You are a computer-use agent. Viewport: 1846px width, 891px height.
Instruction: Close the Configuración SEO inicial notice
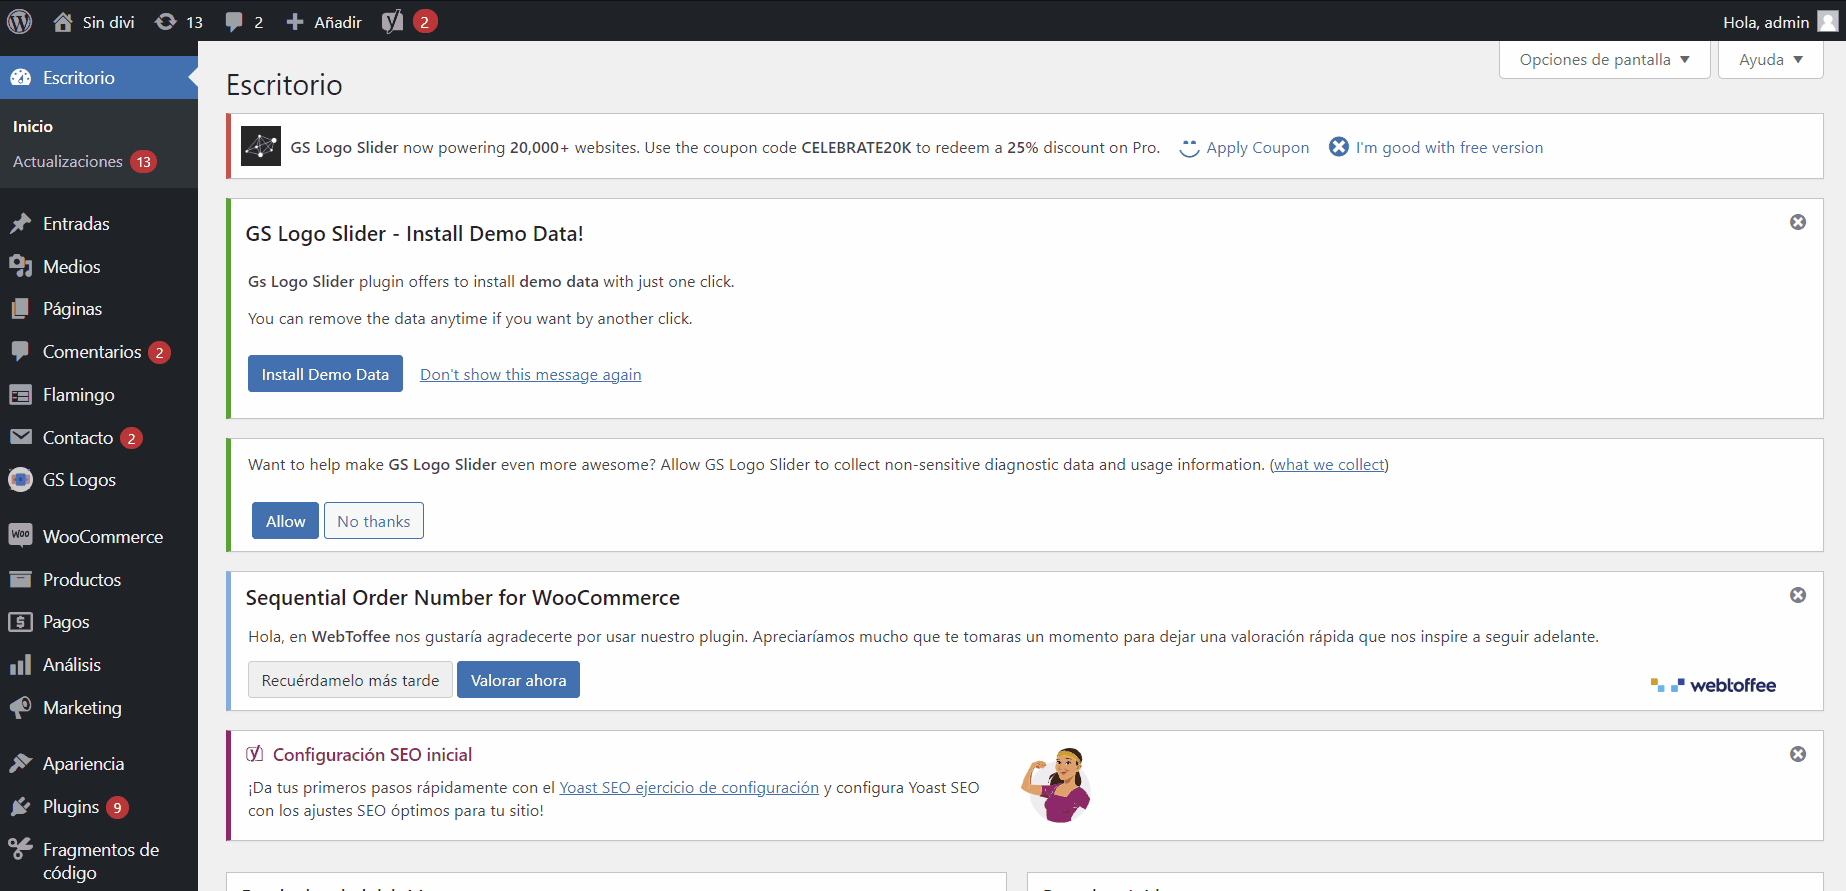(x=1797, y=754)
